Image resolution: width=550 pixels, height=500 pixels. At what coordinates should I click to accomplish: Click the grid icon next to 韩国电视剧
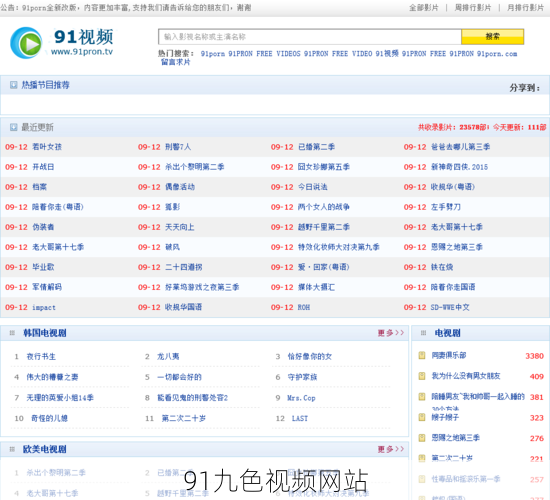12,333
